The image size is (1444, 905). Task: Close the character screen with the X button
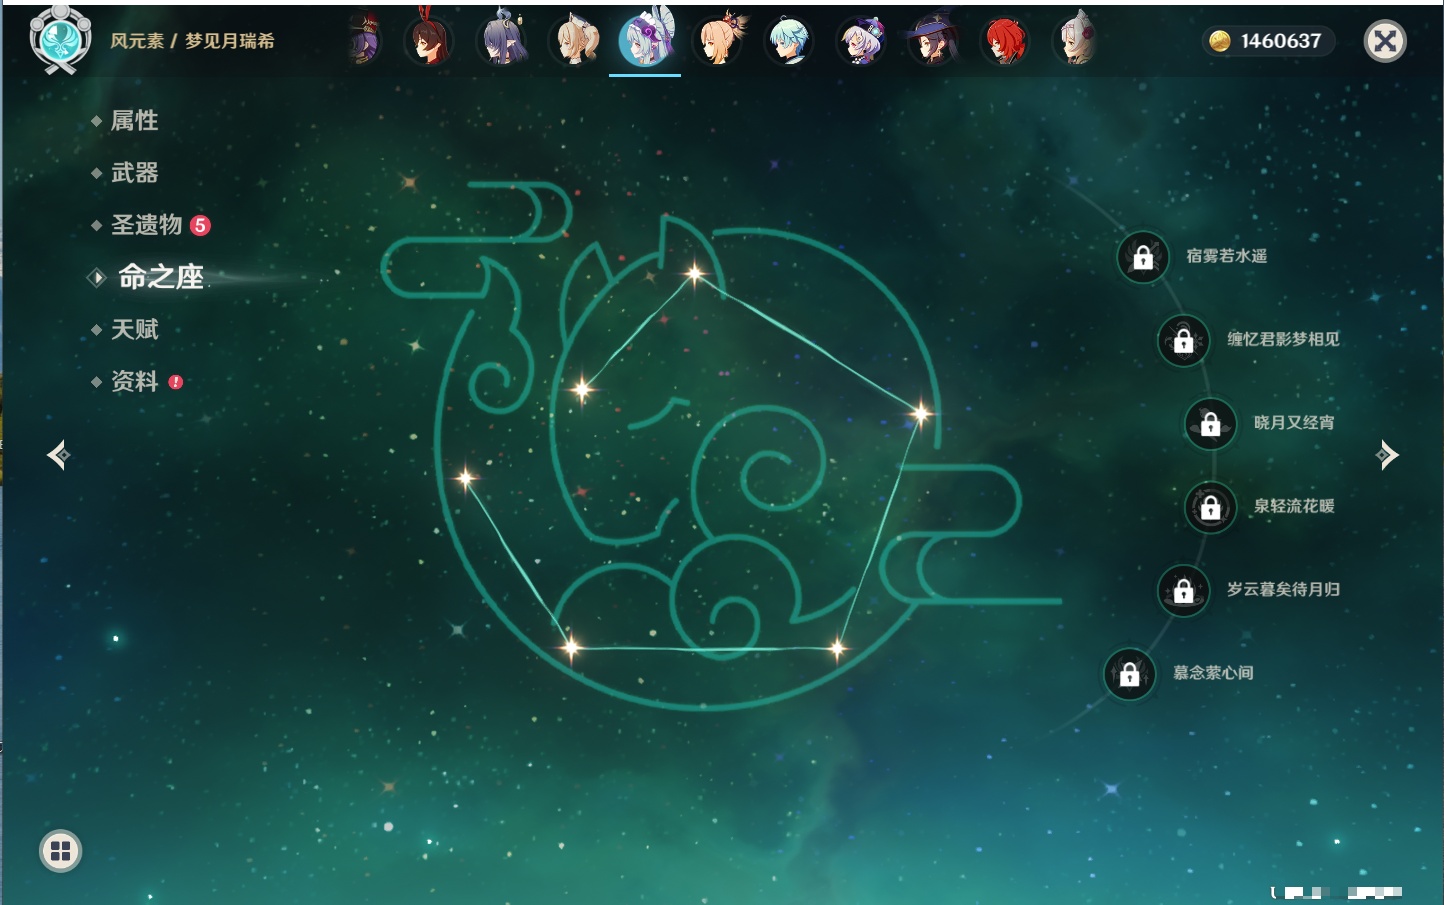coord(1386,41)
